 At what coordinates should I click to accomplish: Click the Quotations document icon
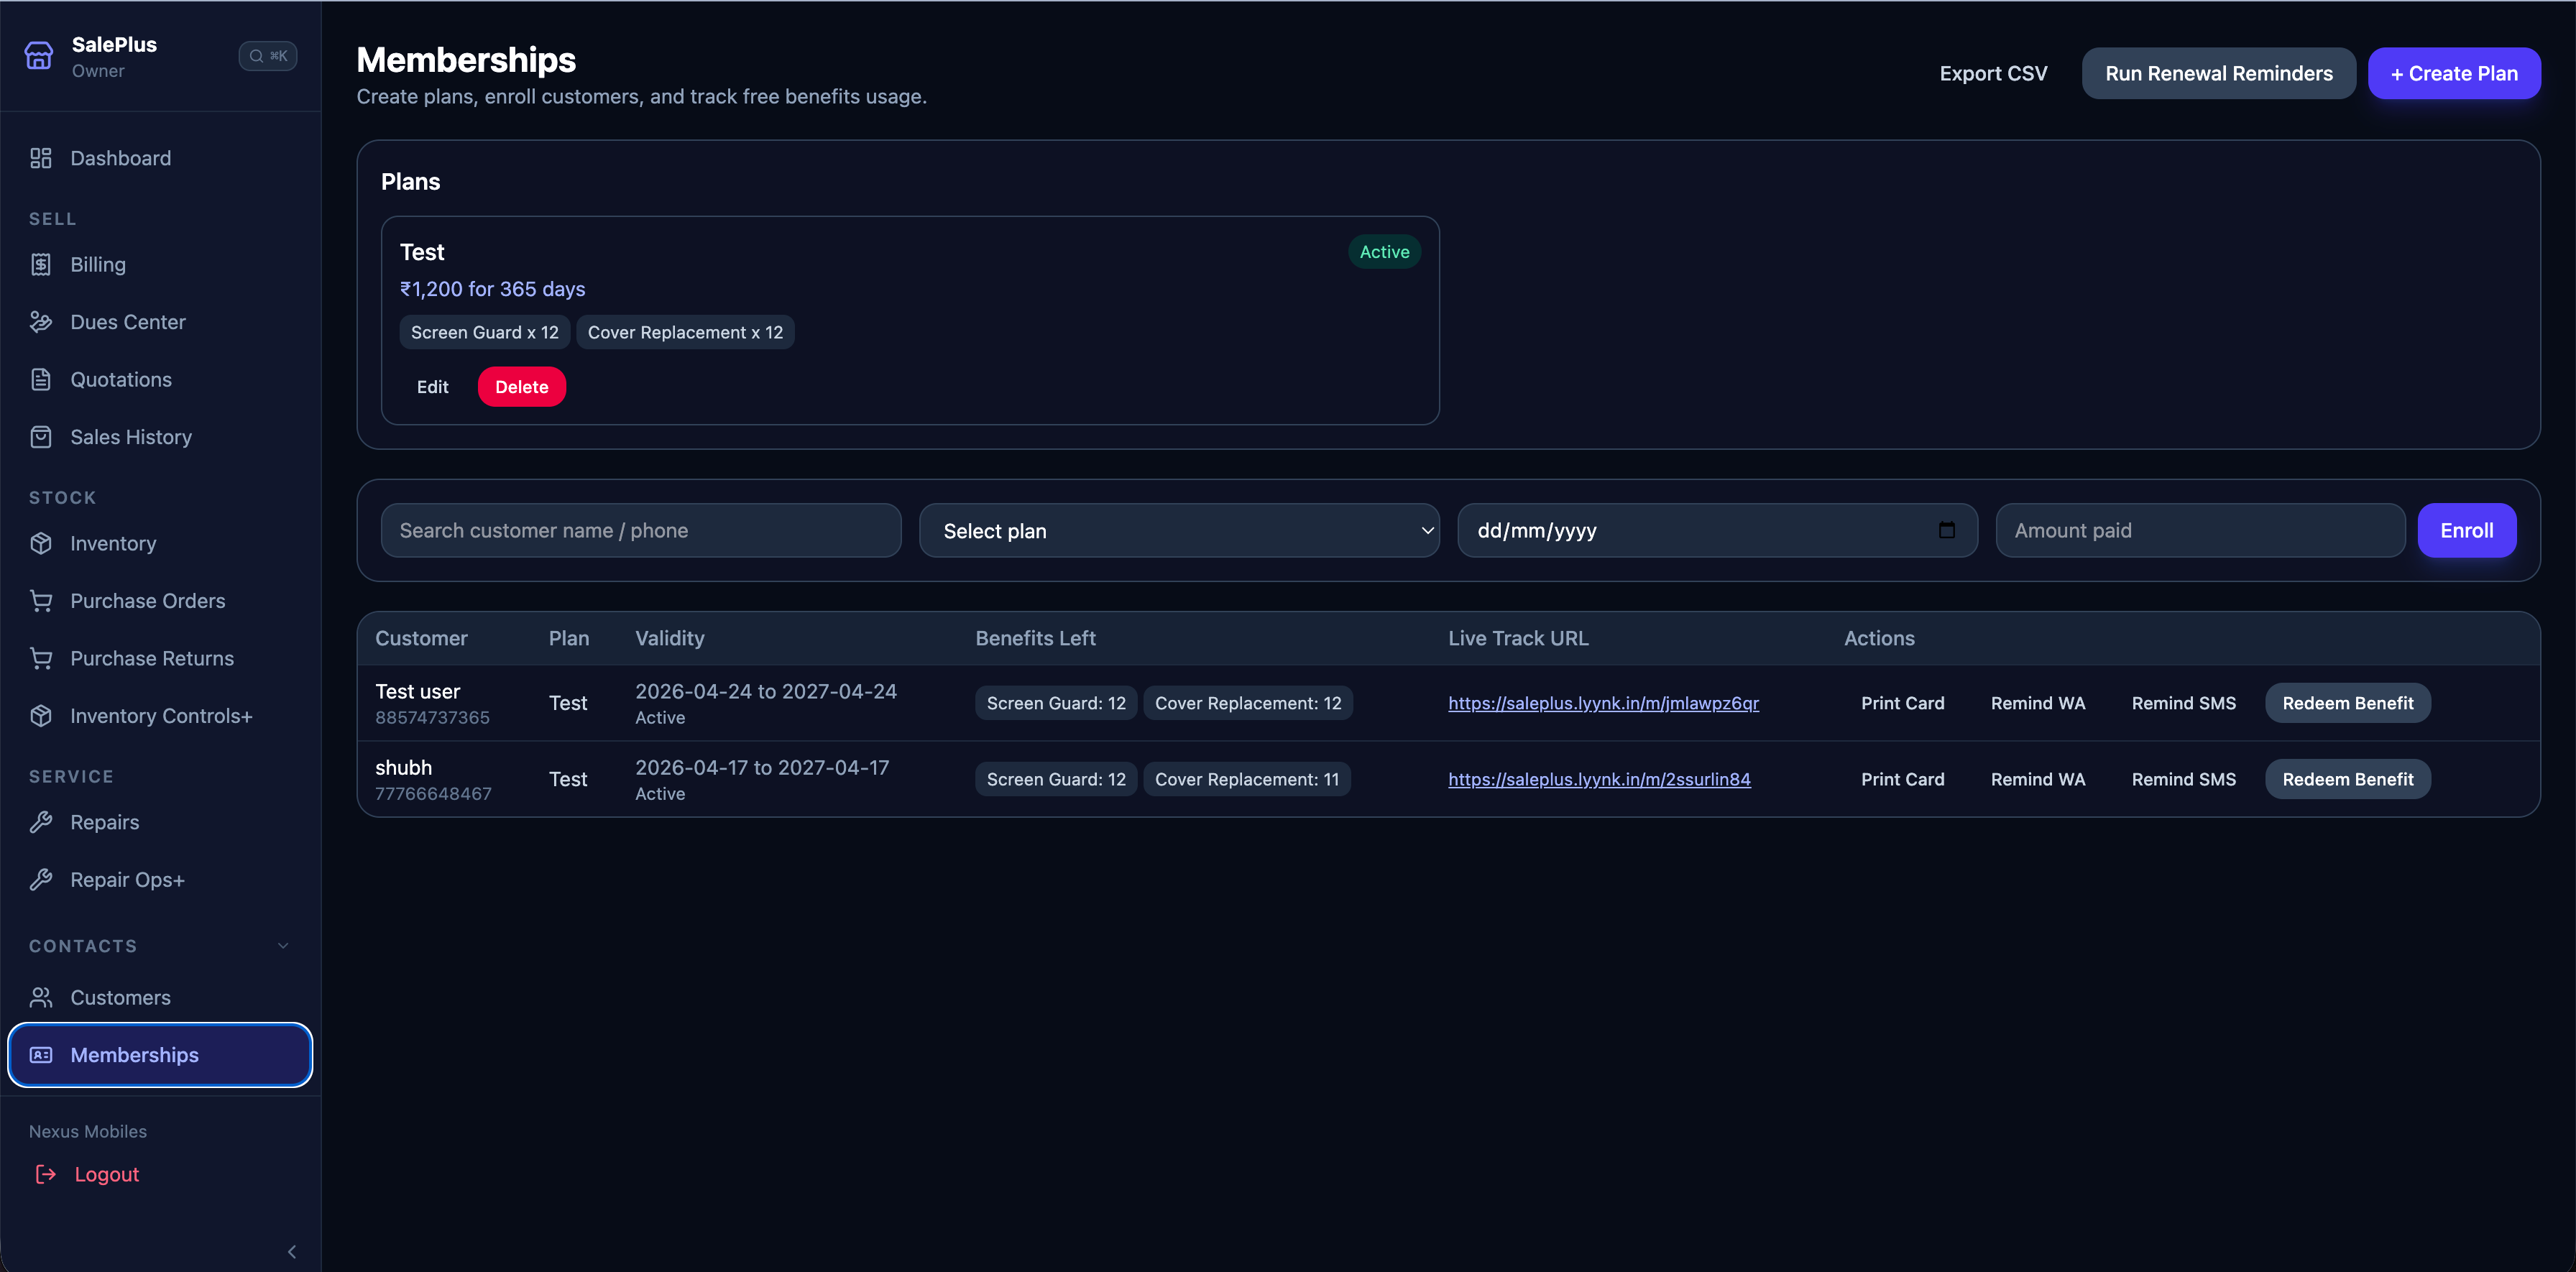pyautogui.click(x=40, y=379)
